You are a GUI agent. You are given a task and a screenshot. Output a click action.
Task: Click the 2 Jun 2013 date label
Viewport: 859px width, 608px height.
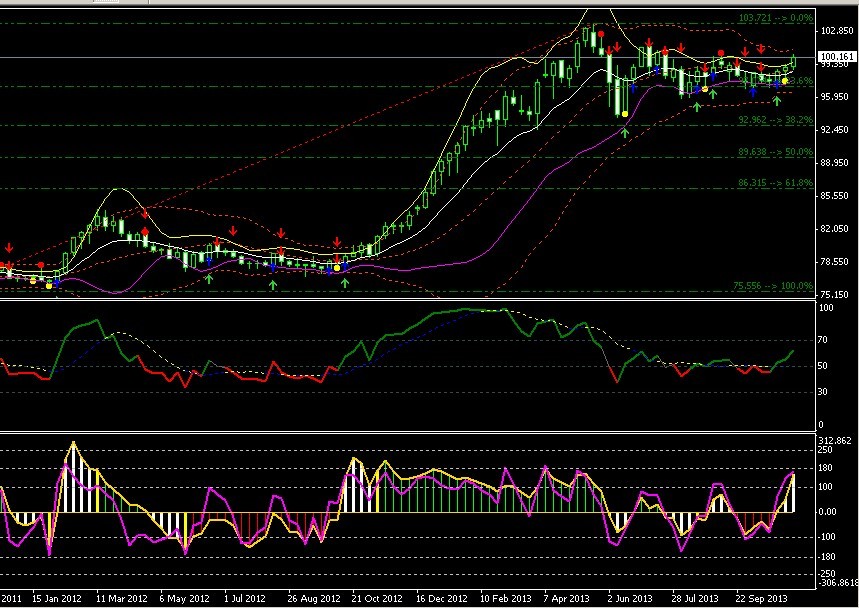tap(631, 599)
